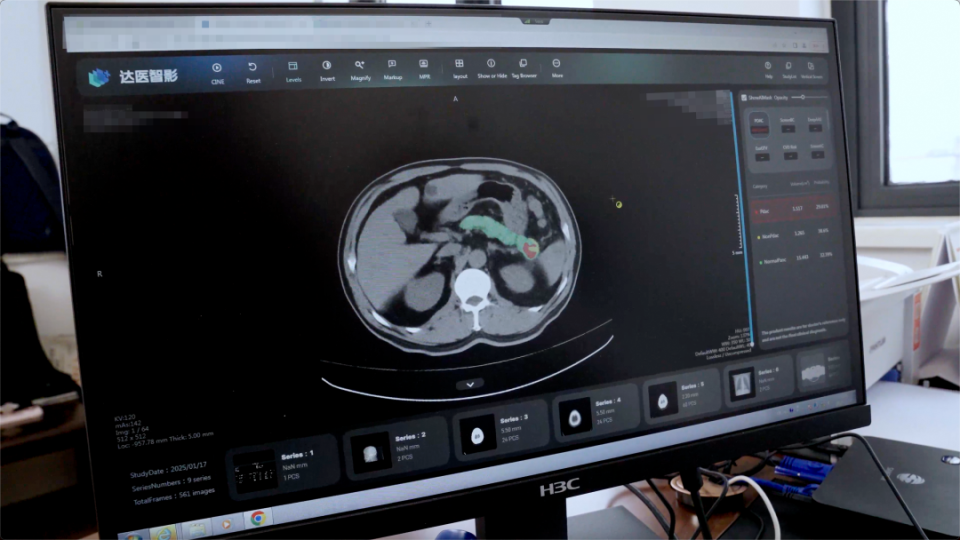Invert the image colors
960x540 pixels.
pos(327,70)
